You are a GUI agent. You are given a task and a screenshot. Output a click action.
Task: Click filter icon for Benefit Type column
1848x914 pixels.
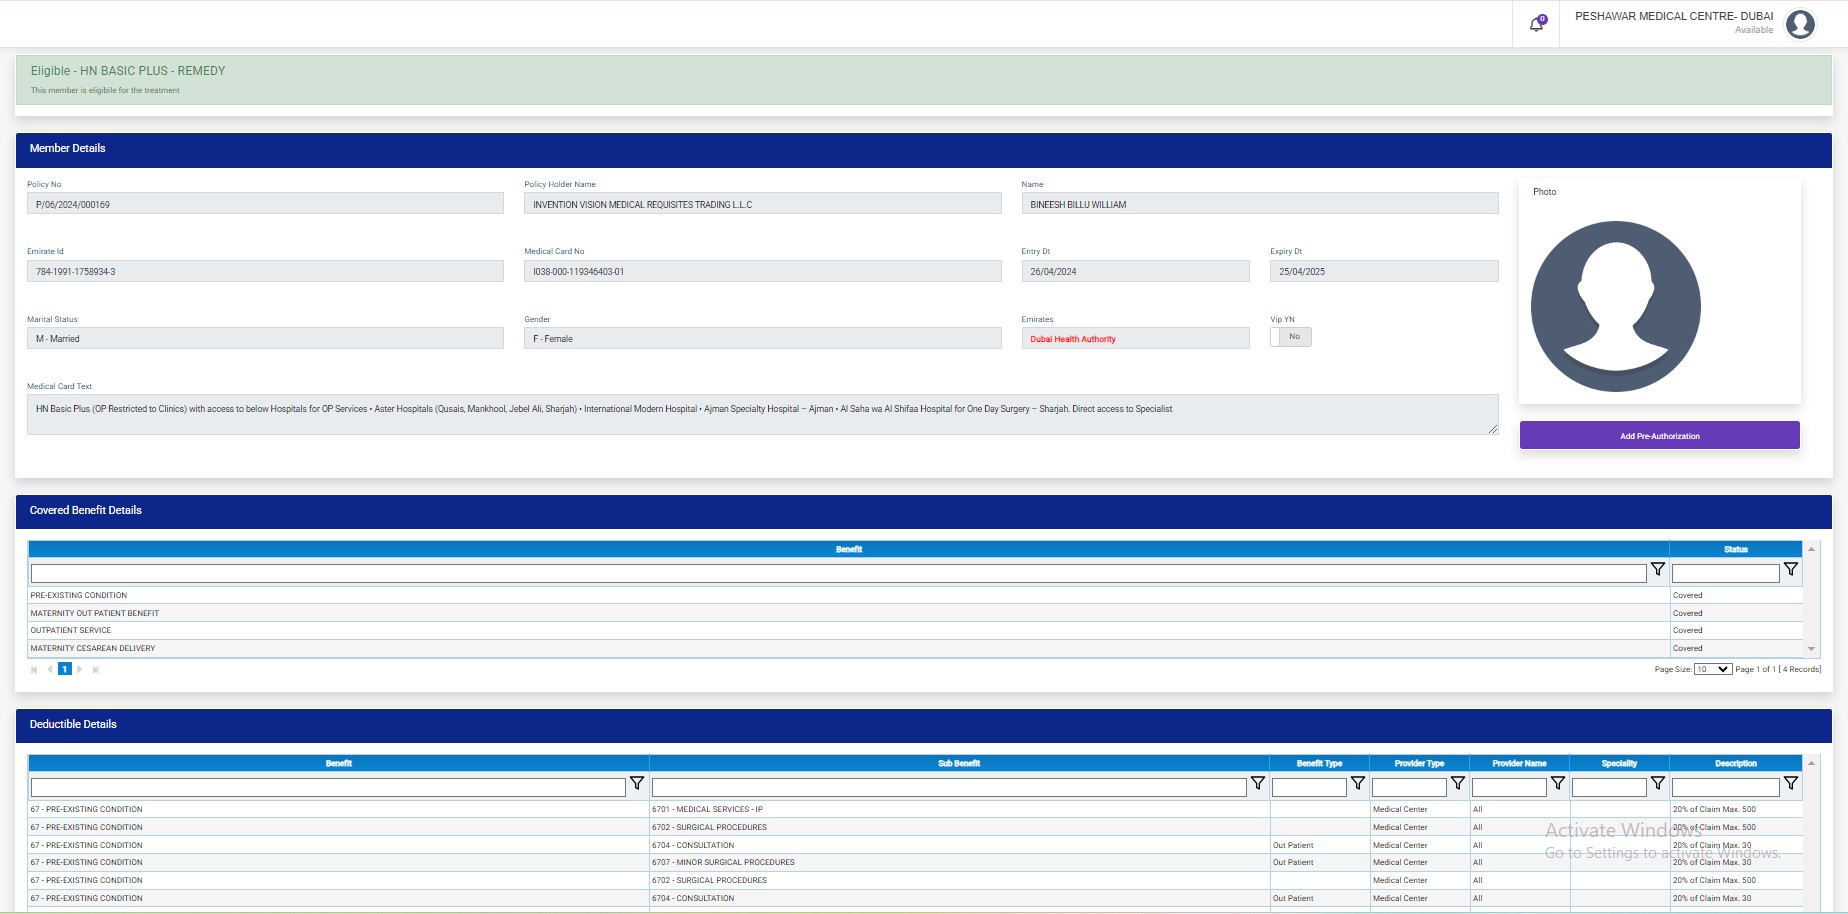(1357, 784)
